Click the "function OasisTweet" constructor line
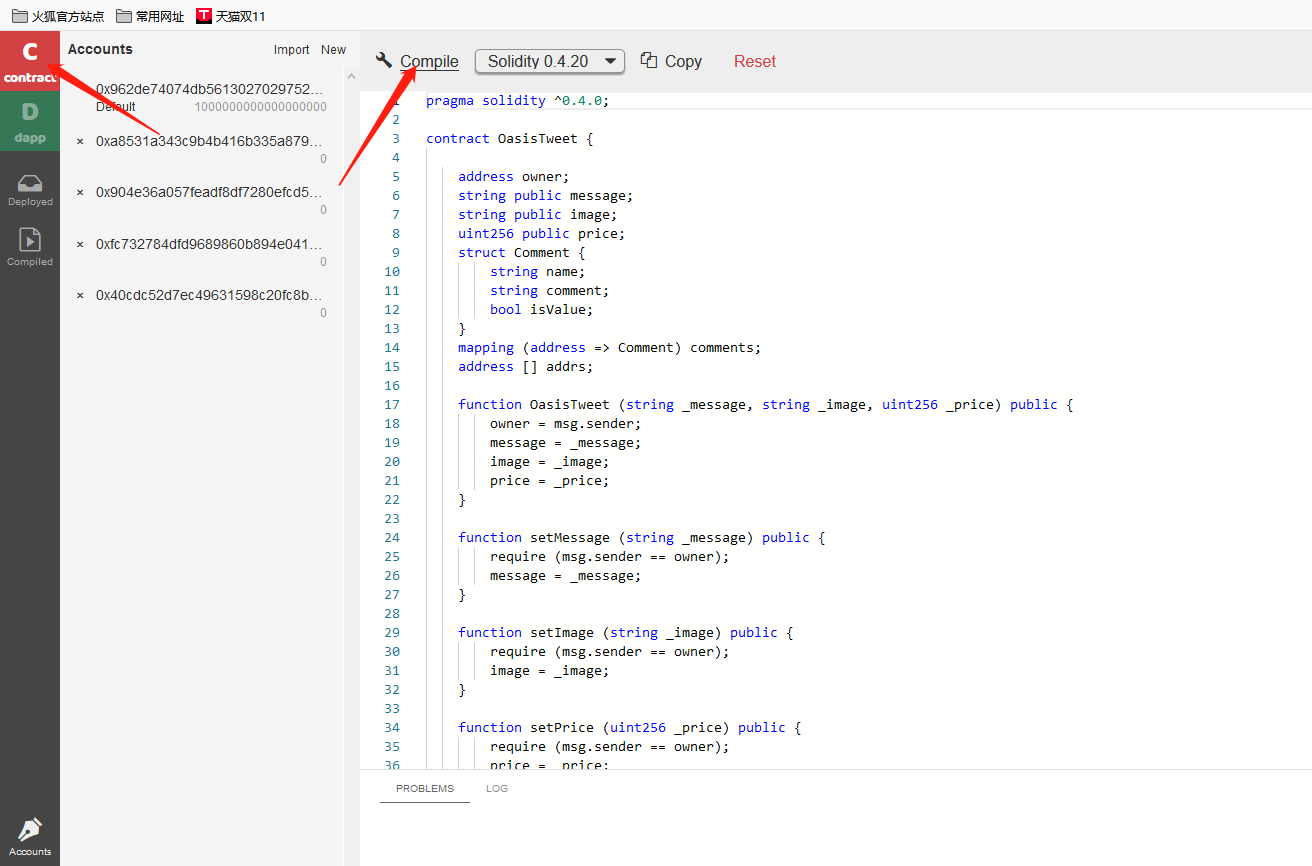This screenshot has height=866, width=1312. tap(765, 404)
